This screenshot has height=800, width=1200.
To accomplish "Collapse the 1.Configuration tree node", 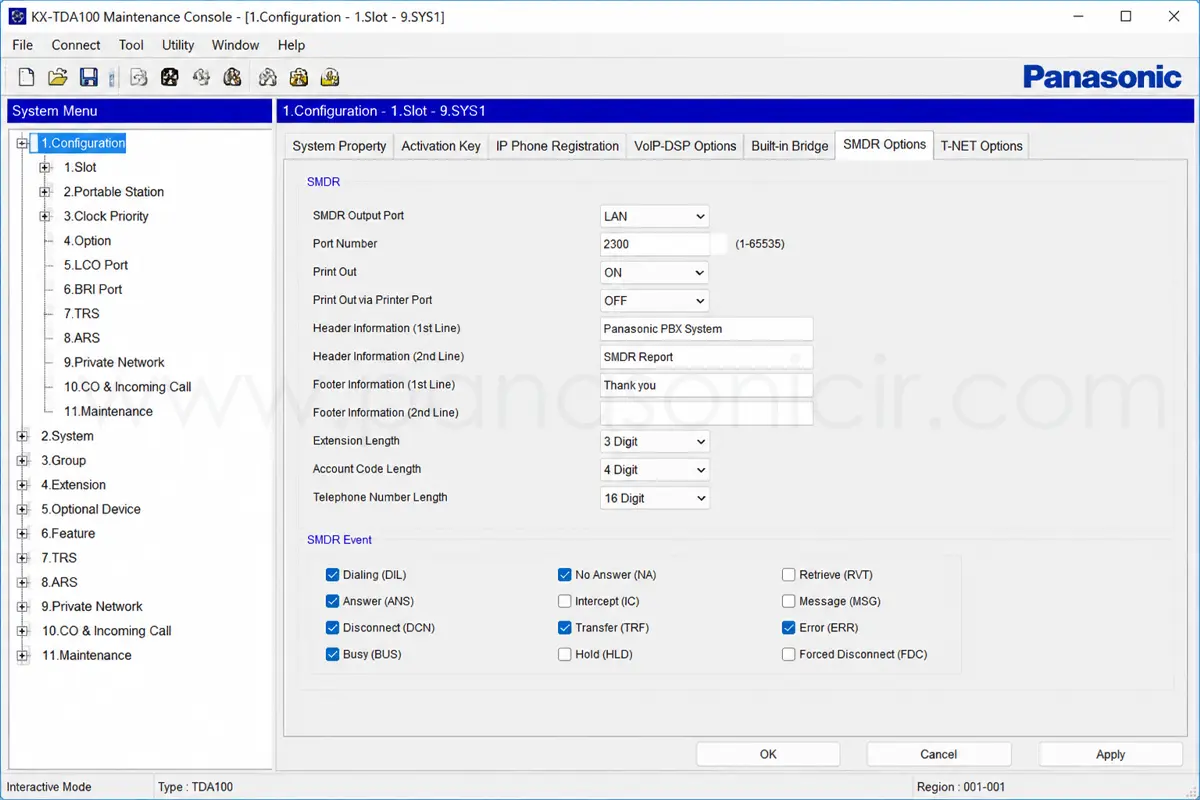I will tap(22, 143).
